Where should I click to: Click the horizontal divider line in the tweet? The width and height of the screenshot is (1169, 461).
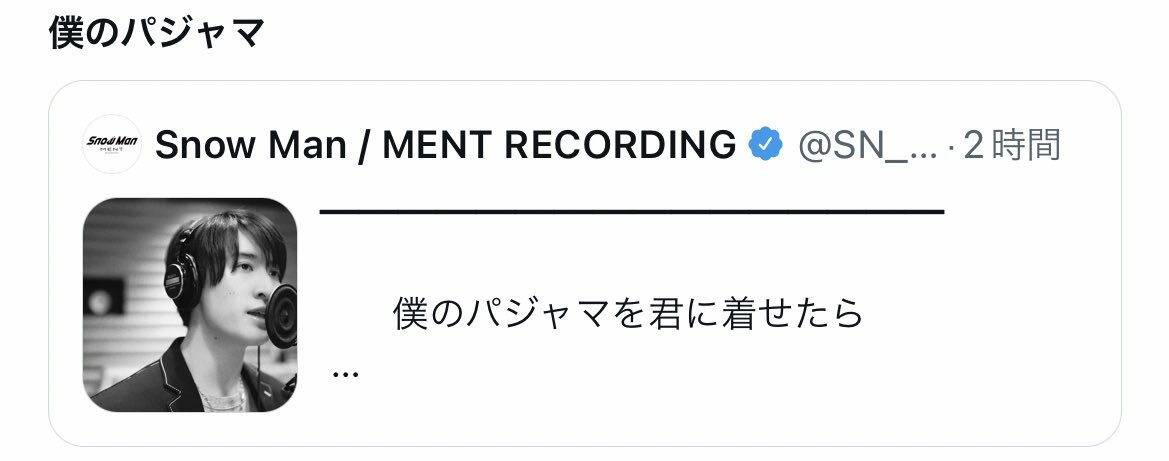(632, 213)
